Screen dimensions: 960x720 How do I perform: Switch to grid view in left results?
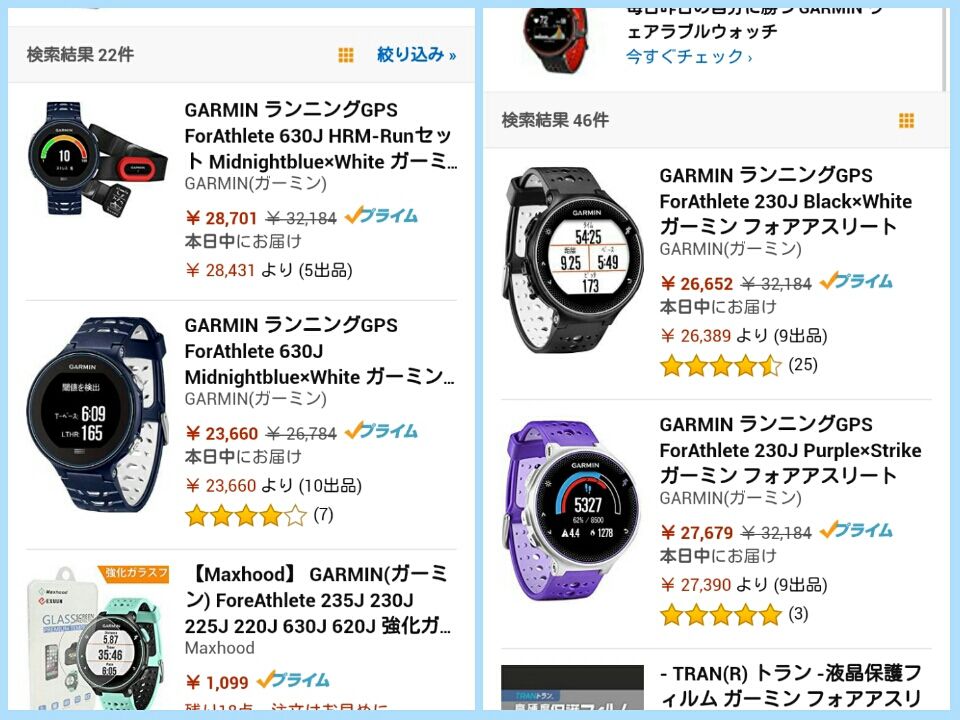coord(346,56)
